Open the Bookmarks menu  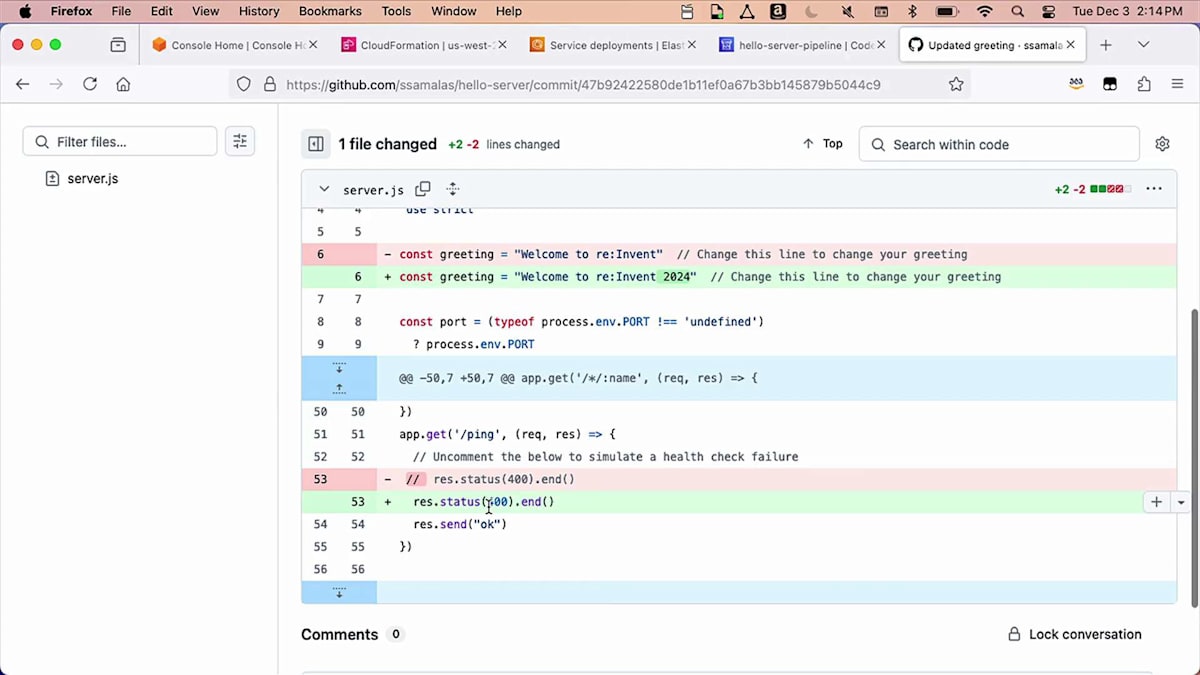tap(331, 11)
